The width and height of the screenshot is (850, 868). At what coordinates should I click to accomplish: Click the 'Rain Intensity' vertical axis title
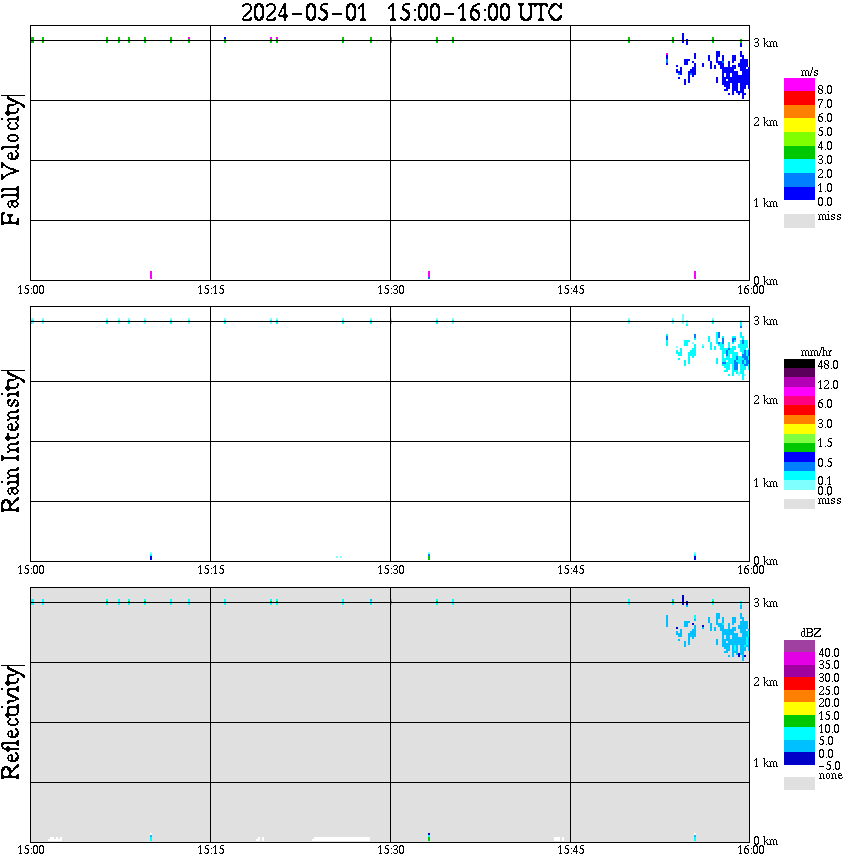(x=12, y=441)
